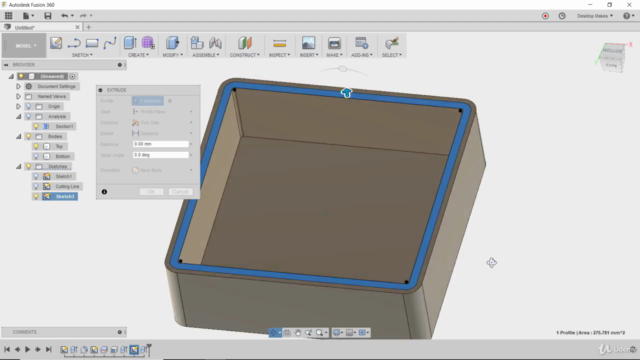Click the Look At navigation icon
The image size is (640, 360).
click(x=287, y=333)
